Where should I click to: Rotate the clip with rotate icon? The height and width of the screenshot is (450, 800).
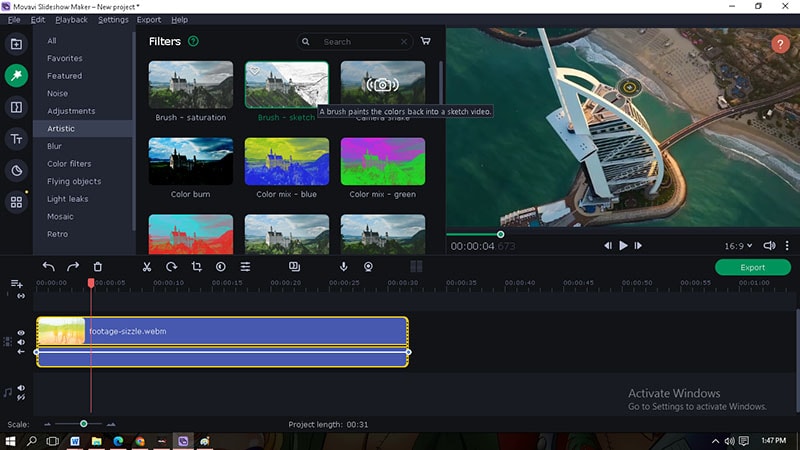coord(171,266)
